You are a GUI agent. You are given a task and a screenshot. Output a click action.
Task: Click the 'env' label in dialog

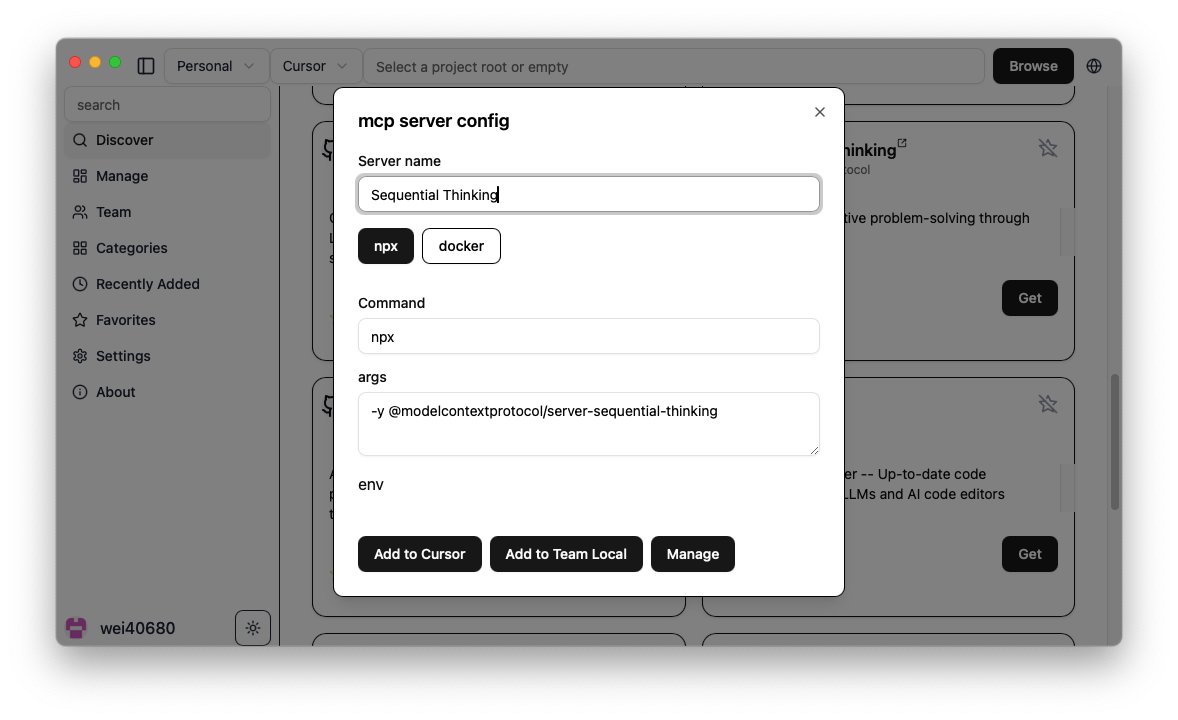tap(370, 485)
